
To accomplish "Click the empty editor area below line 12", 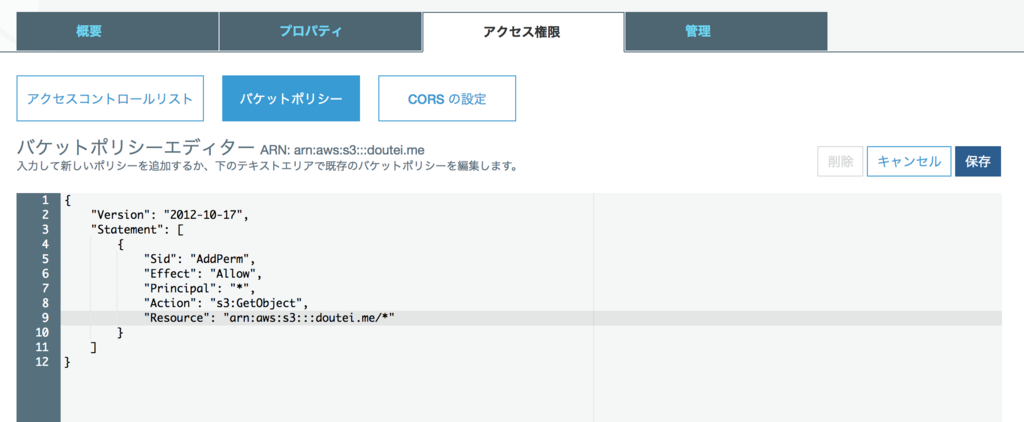I will point(531,396).
